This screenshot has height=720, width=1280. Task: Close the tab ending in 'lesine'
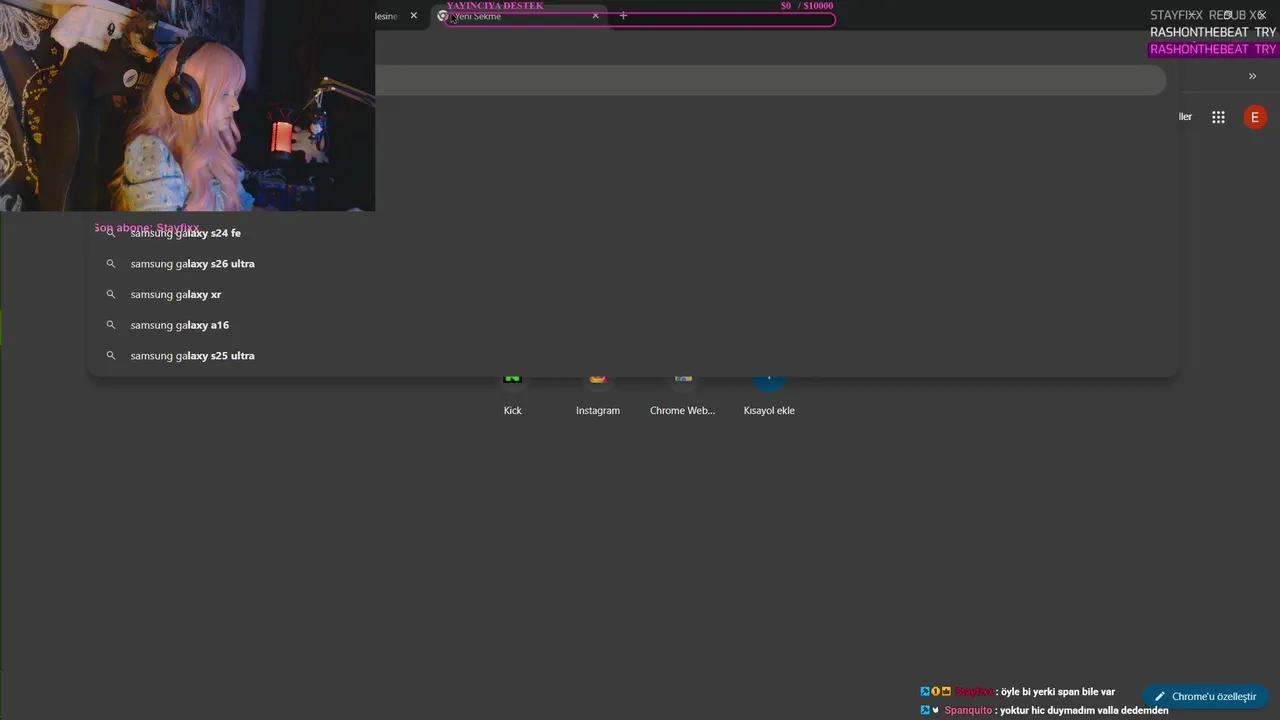(x=414, y=16)
